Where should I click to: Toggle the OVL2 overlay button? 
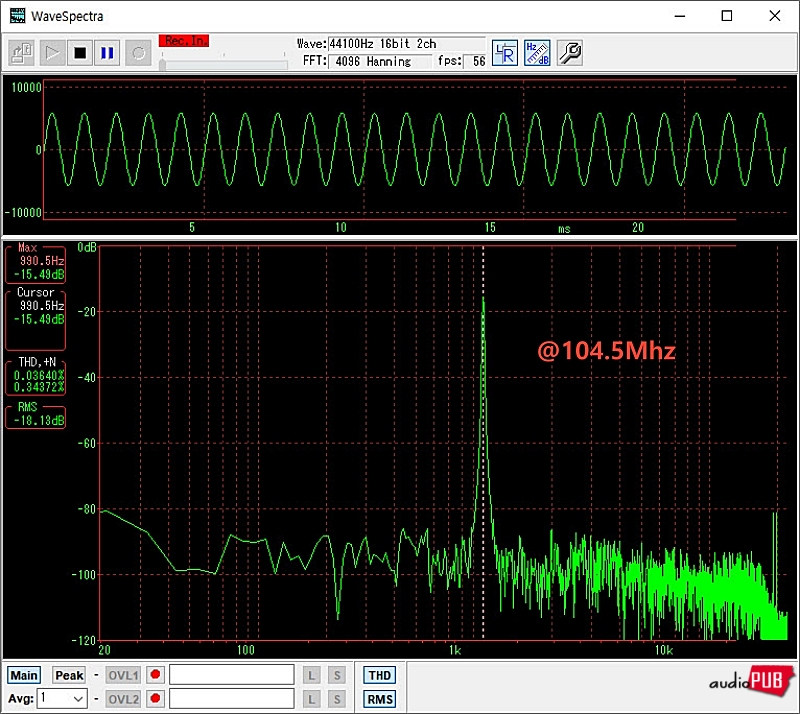[123, 699]
